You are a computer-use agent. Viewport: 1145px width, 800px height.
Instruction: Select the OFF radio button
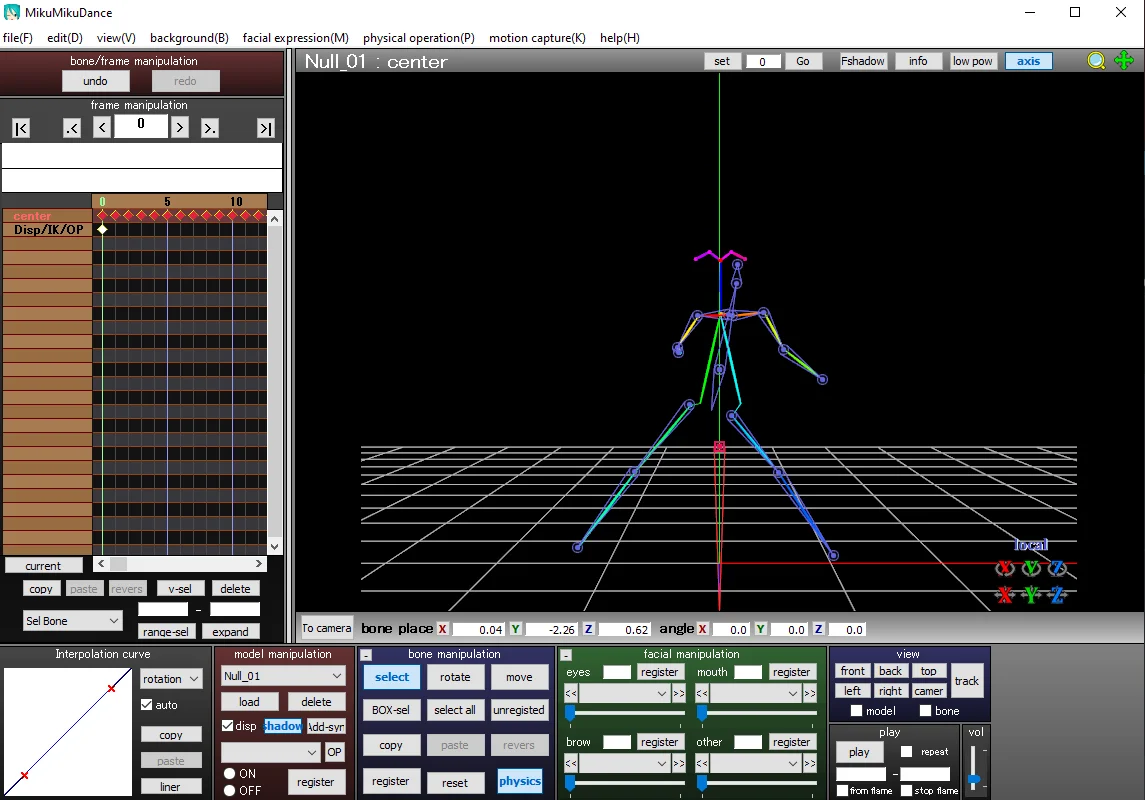coord(229,791)
